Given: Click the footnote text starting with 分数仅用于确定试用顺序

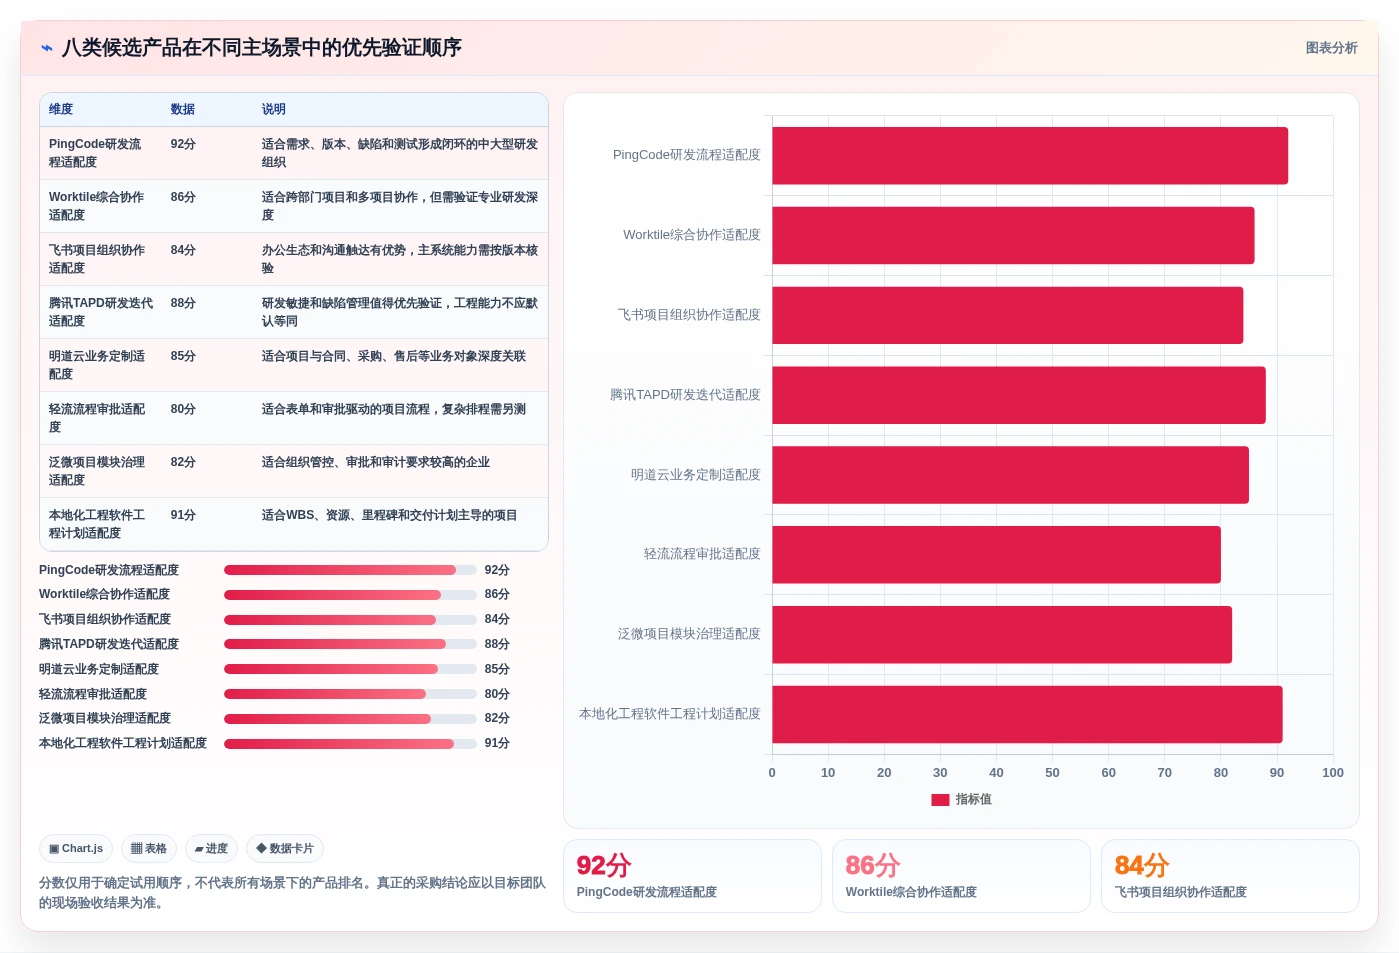Looking at the screenshot, I should coord(292,893).
